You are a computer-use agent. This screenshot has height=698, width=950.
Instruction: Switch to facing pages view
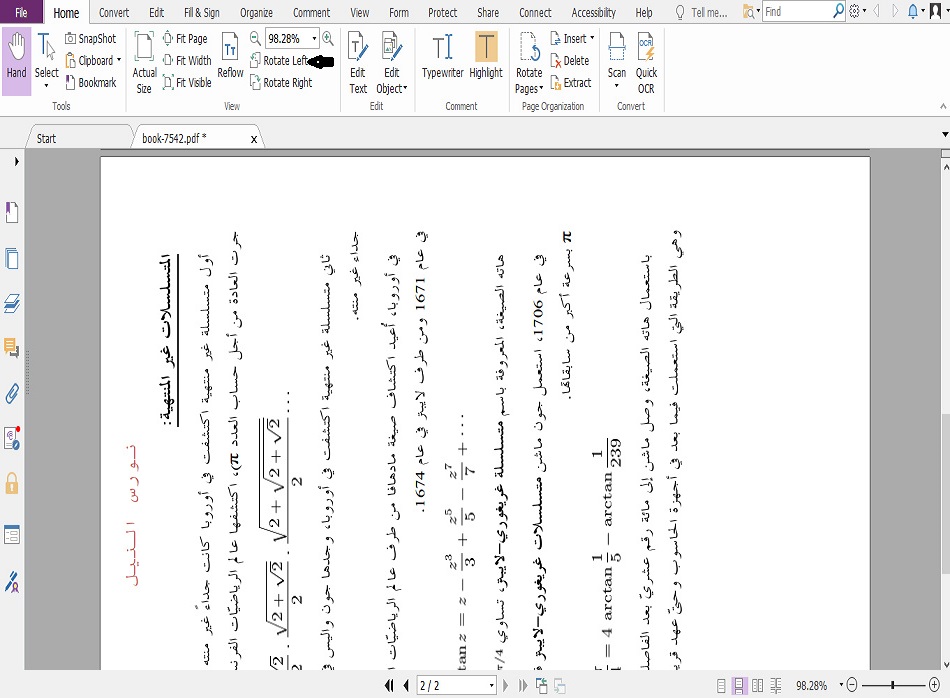pyautogui.click(x=759, y=686)
